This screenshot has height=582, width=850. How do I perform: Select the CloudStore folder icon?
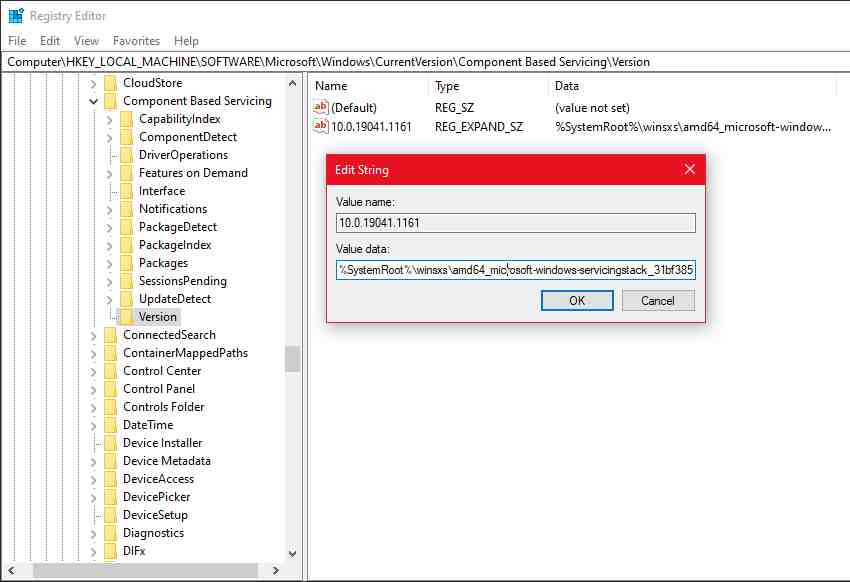[x=110, y=83]
